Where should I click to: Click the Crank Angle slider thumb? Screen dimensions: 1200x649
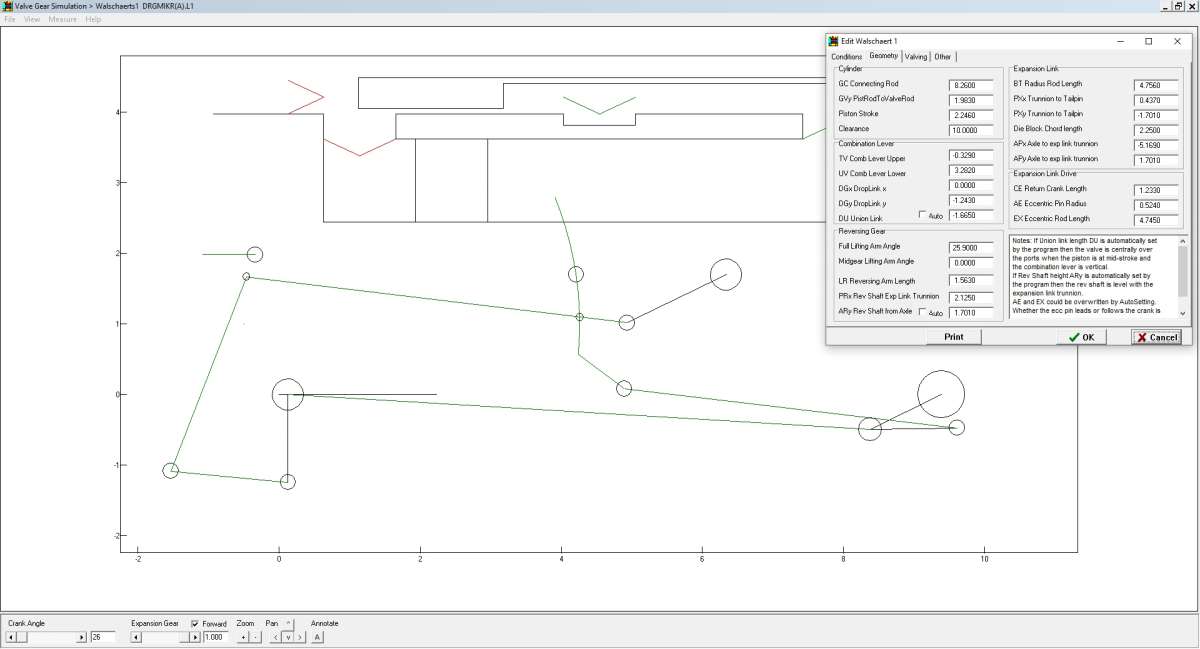coord(22,637)
